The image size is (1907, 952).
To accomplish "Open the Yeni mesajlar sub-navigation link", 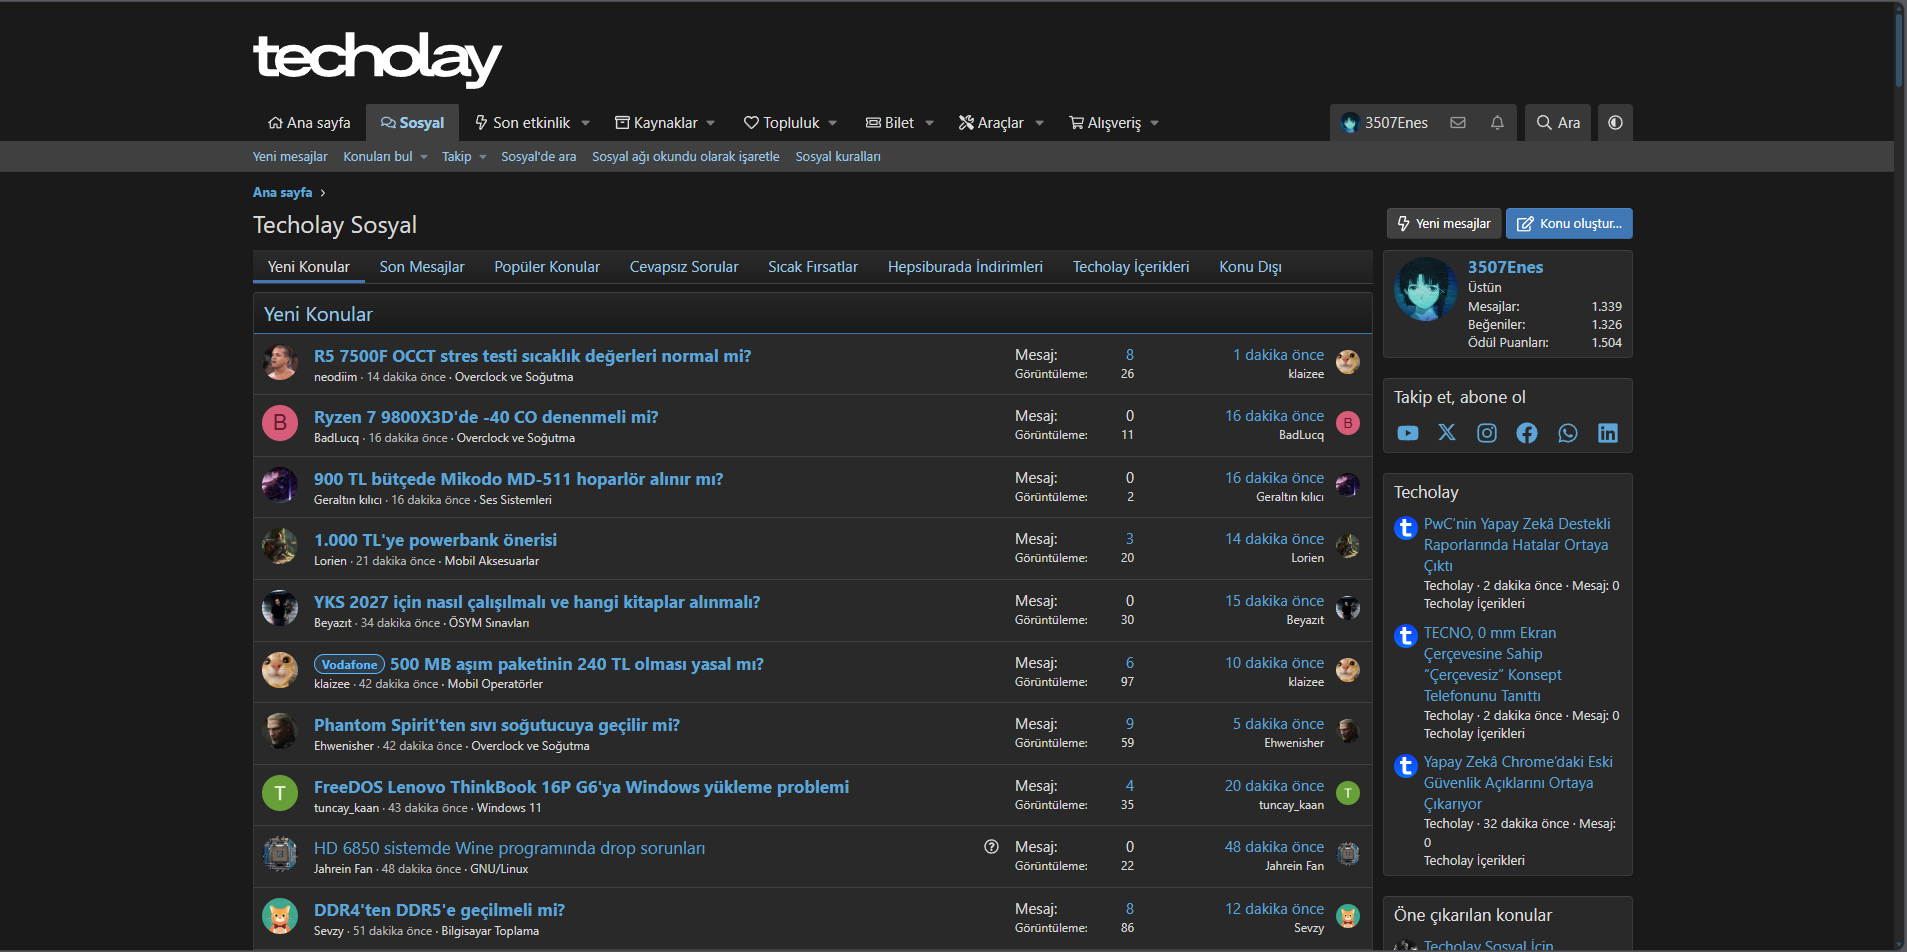I will pyautogui.click(x=290, y=157).
